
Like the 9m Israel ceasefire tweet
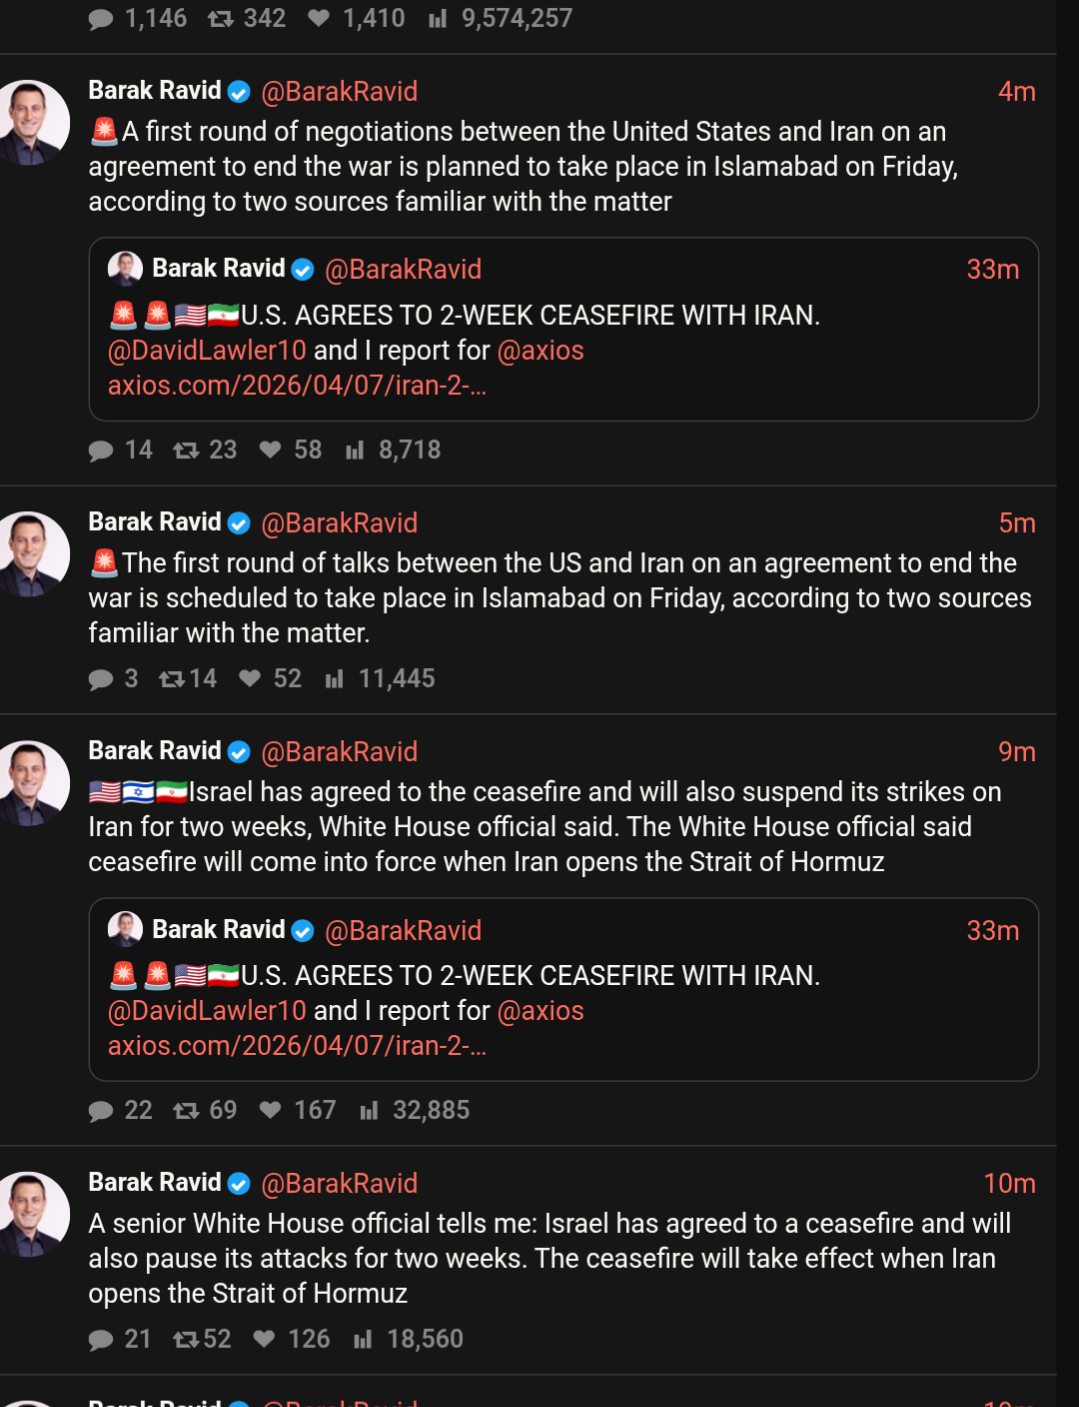pyautogui.click(x=270, y=1110)
